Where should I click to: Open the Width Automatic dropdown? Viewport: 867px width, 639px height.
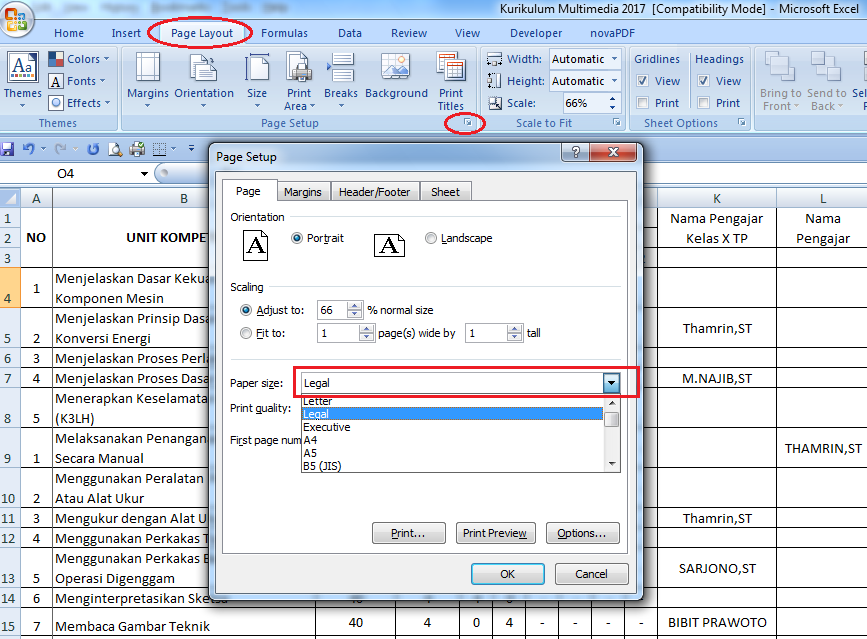tap(614, 58)
